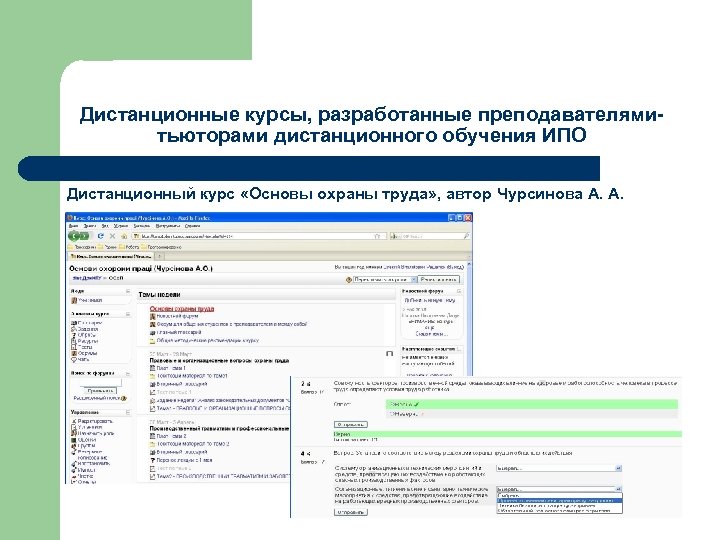Open second Выбрать dropdown in question 4
The height and width of the screenshot is (540, 720).
click(x=558, y=489)
